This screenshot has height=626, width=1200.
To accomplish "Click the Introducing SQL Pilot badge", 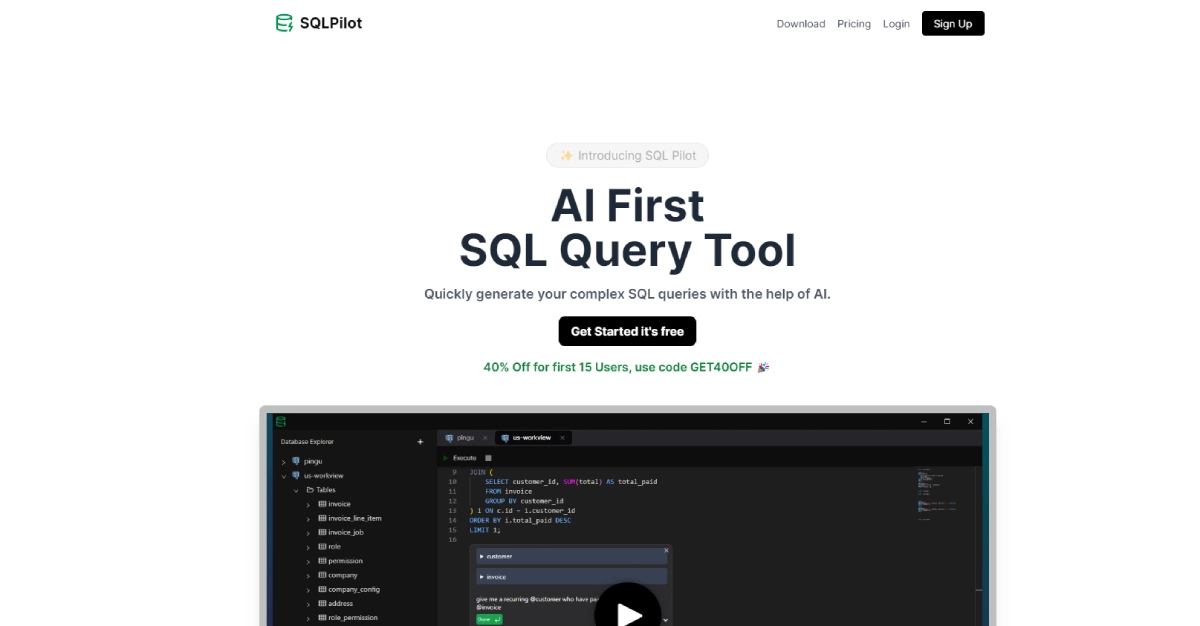I will pyautogui.click(x=627, y=155).
